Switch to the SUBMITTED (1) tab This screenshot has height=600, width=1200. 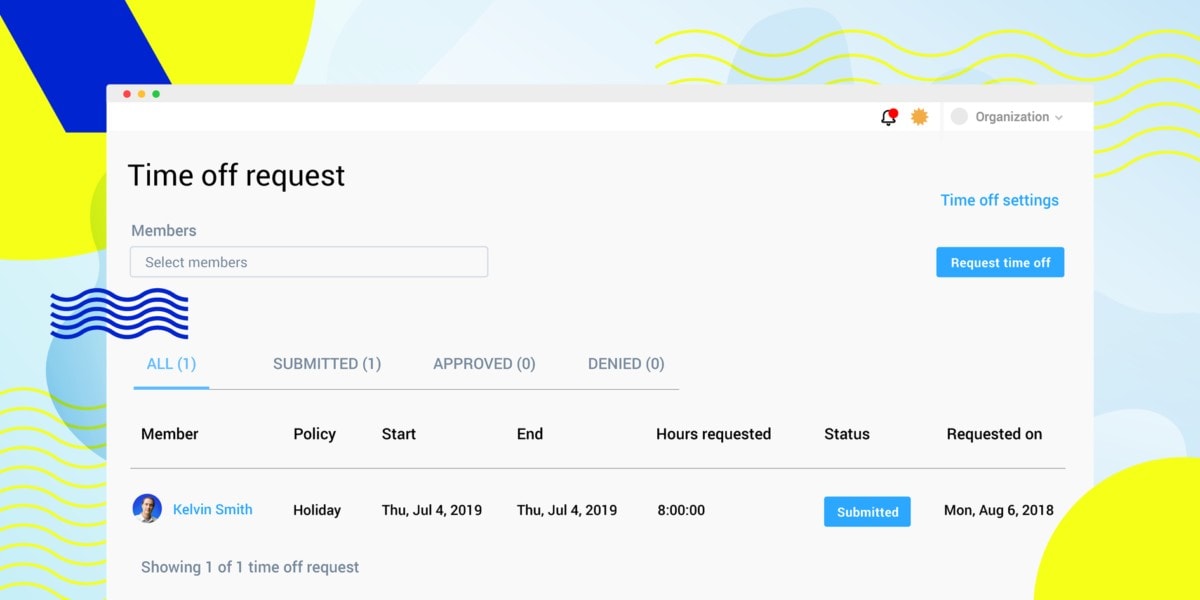[x=326, y=363]
